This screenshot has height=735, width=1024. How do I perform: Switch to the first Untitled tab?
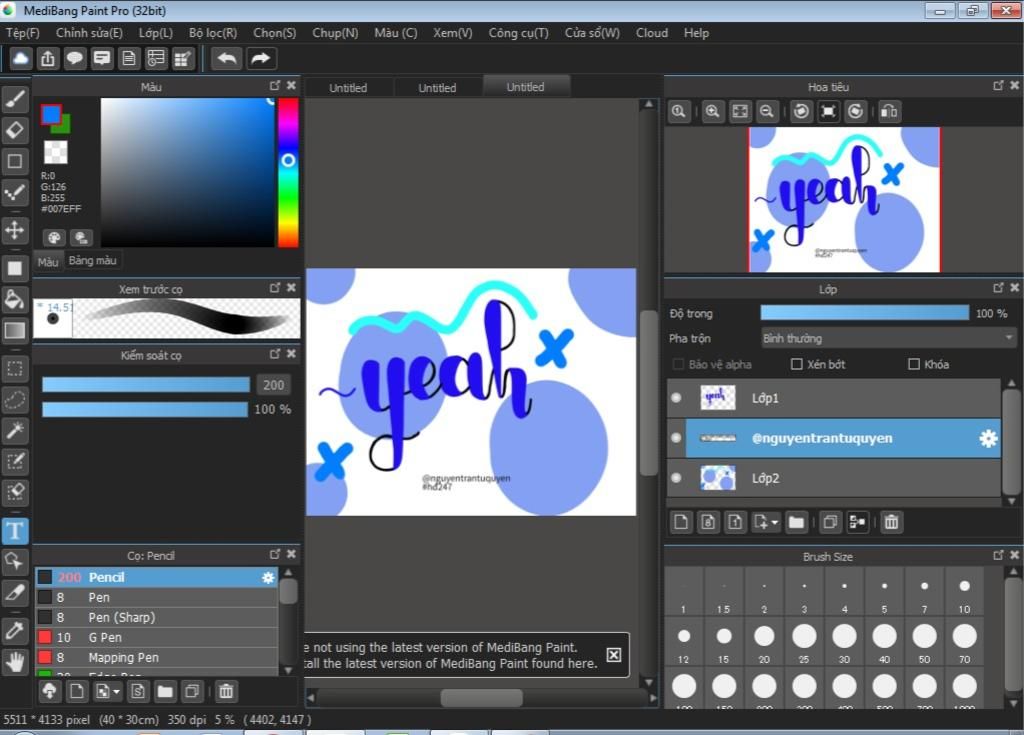tap(348, 88)
